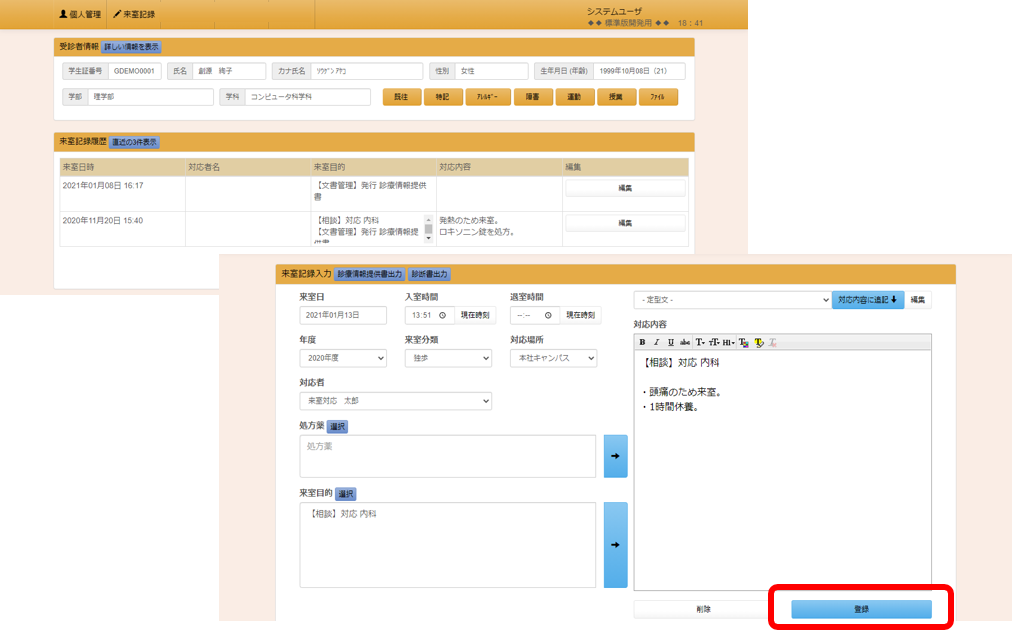Click the clock icon in 入室時間 field
The height and width of the screenshot is (630, 1012).
click(443, 315)
